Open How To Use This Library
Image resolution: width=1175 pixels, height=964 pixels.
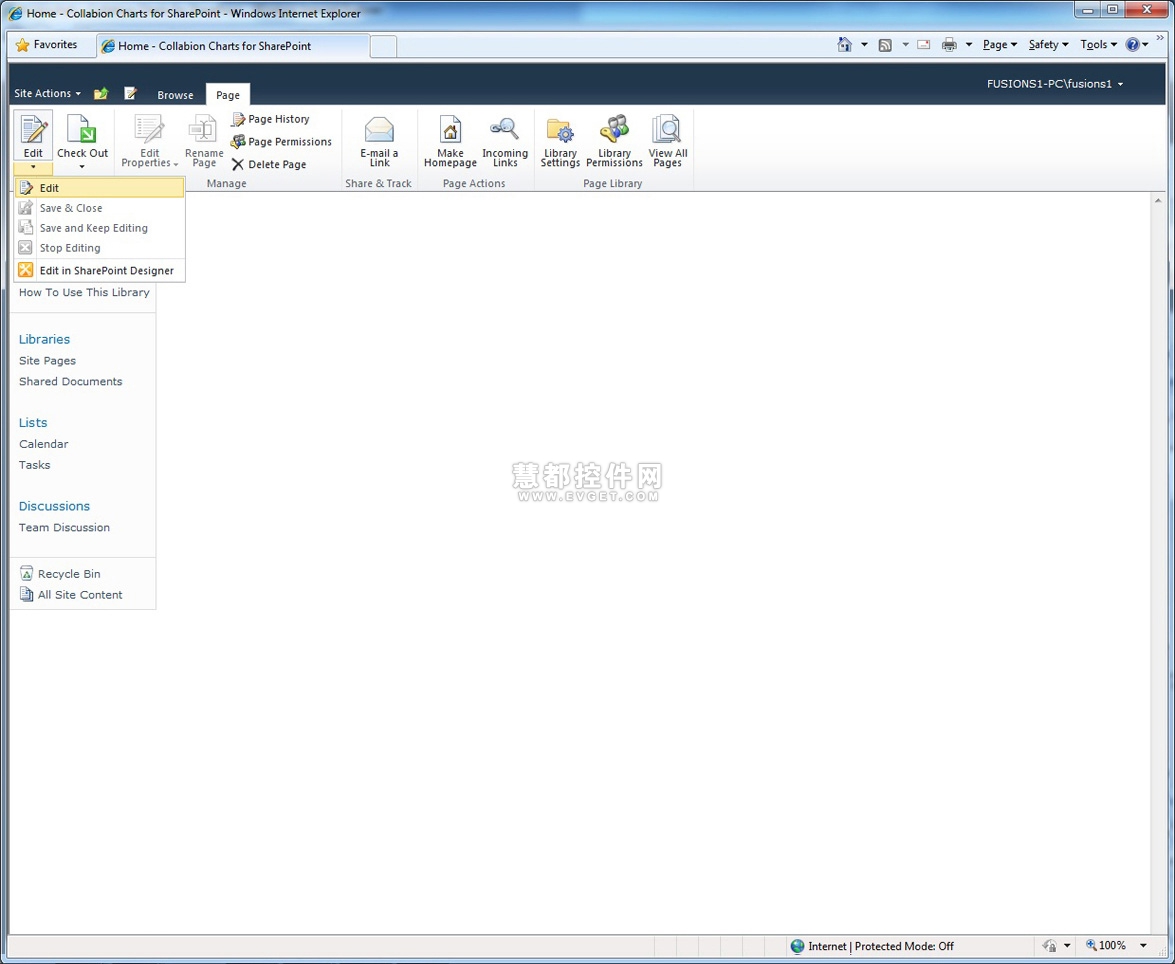pyautogui.click(x=84, y=292)
